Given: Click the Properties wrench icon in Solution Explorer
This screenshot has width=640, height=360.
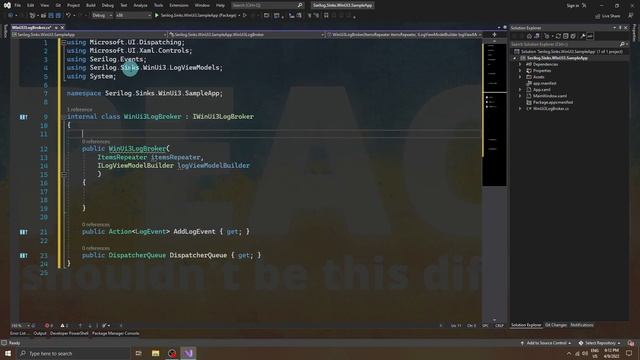Looking at the screenshot, I should 582,36.
